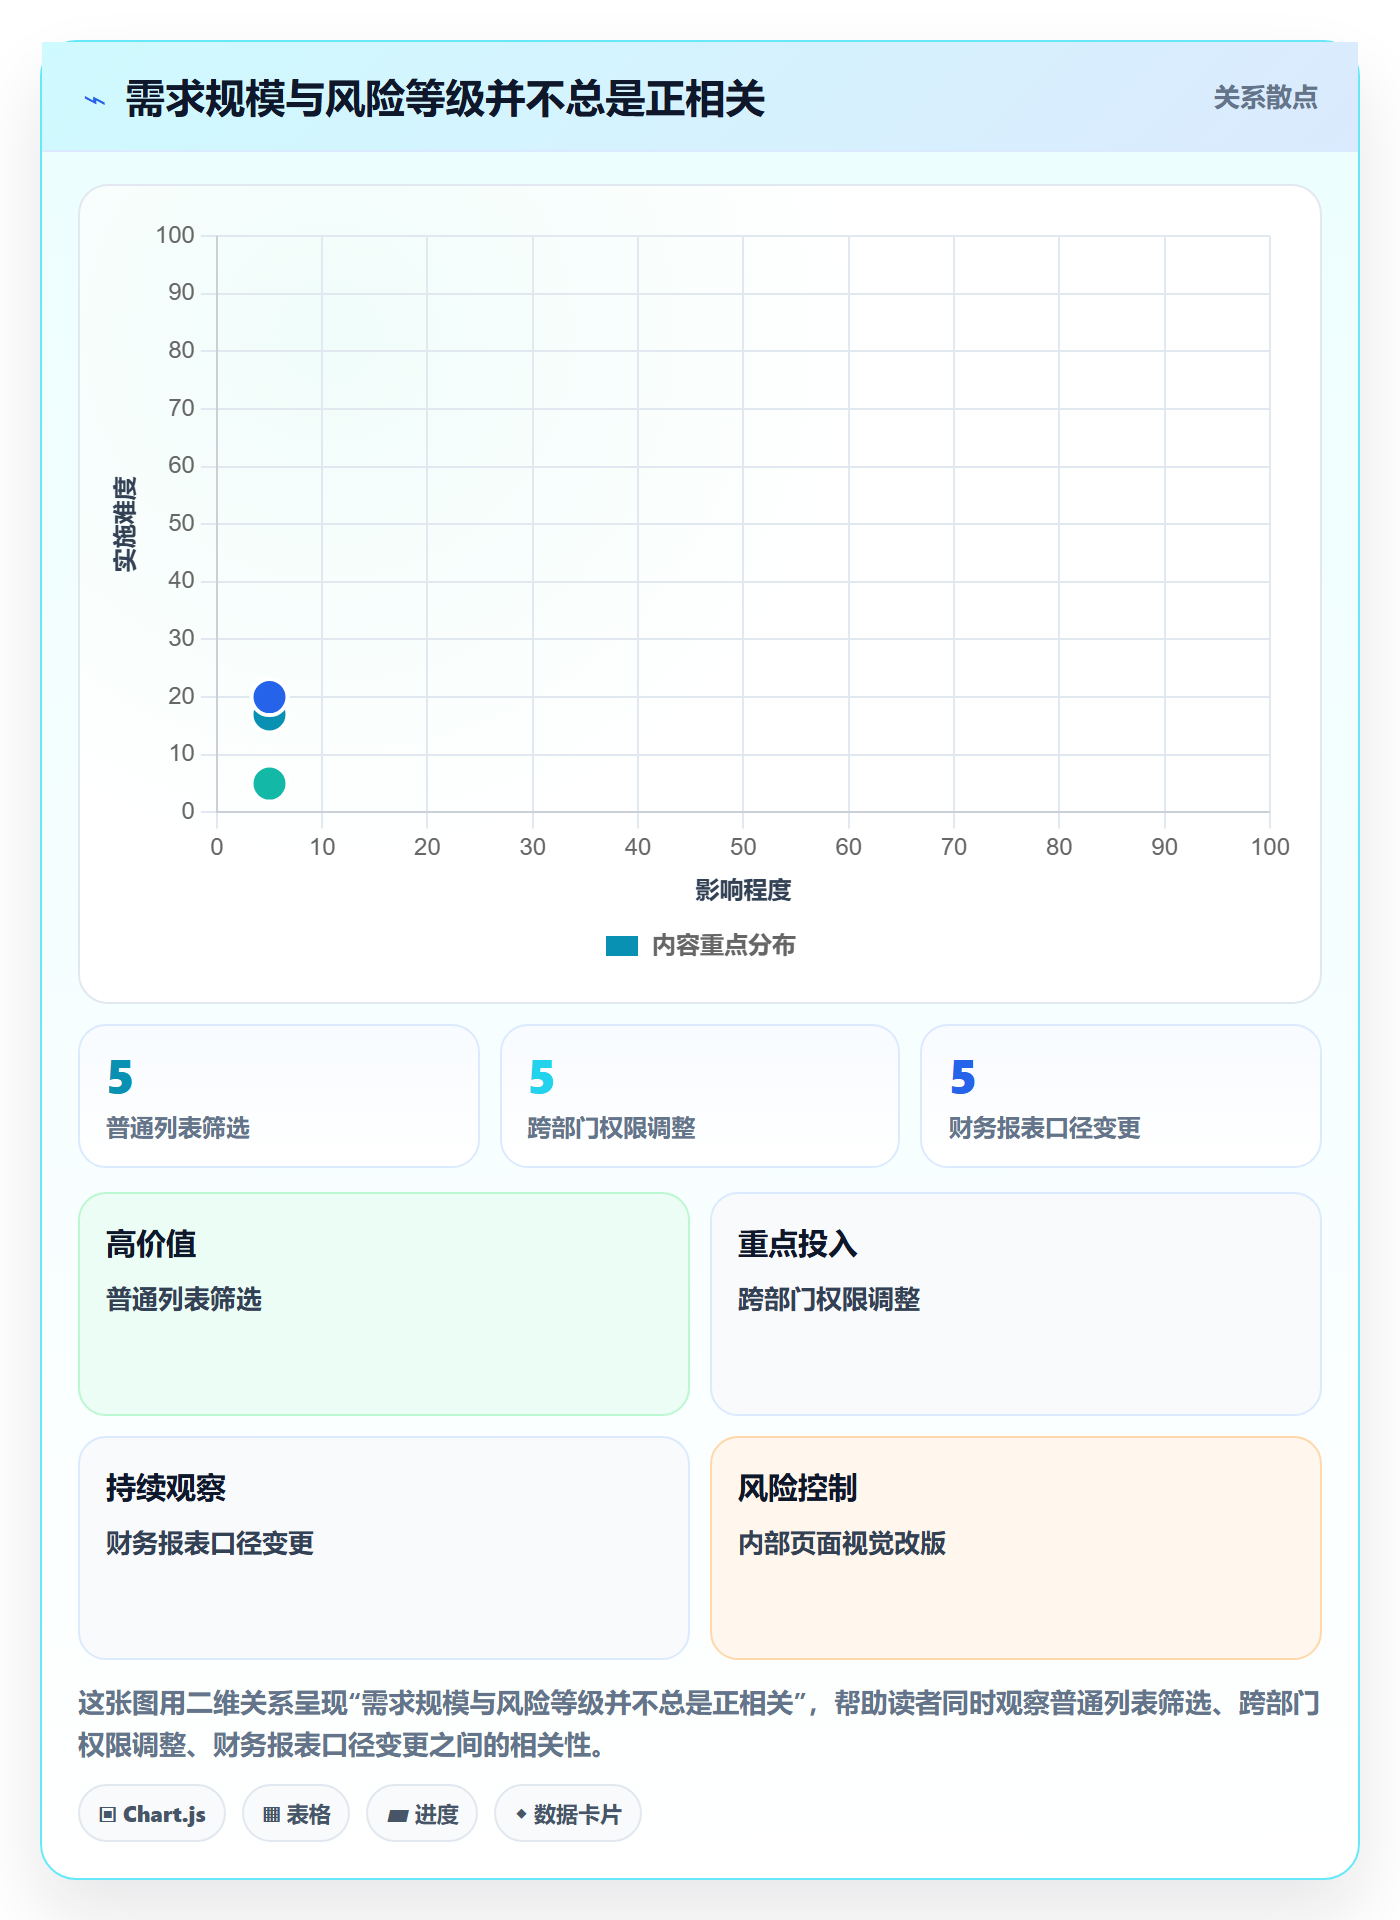Click the 内容重点分布 legend label
This screenshot has width=1400, height=1920.
click(723, 946)
